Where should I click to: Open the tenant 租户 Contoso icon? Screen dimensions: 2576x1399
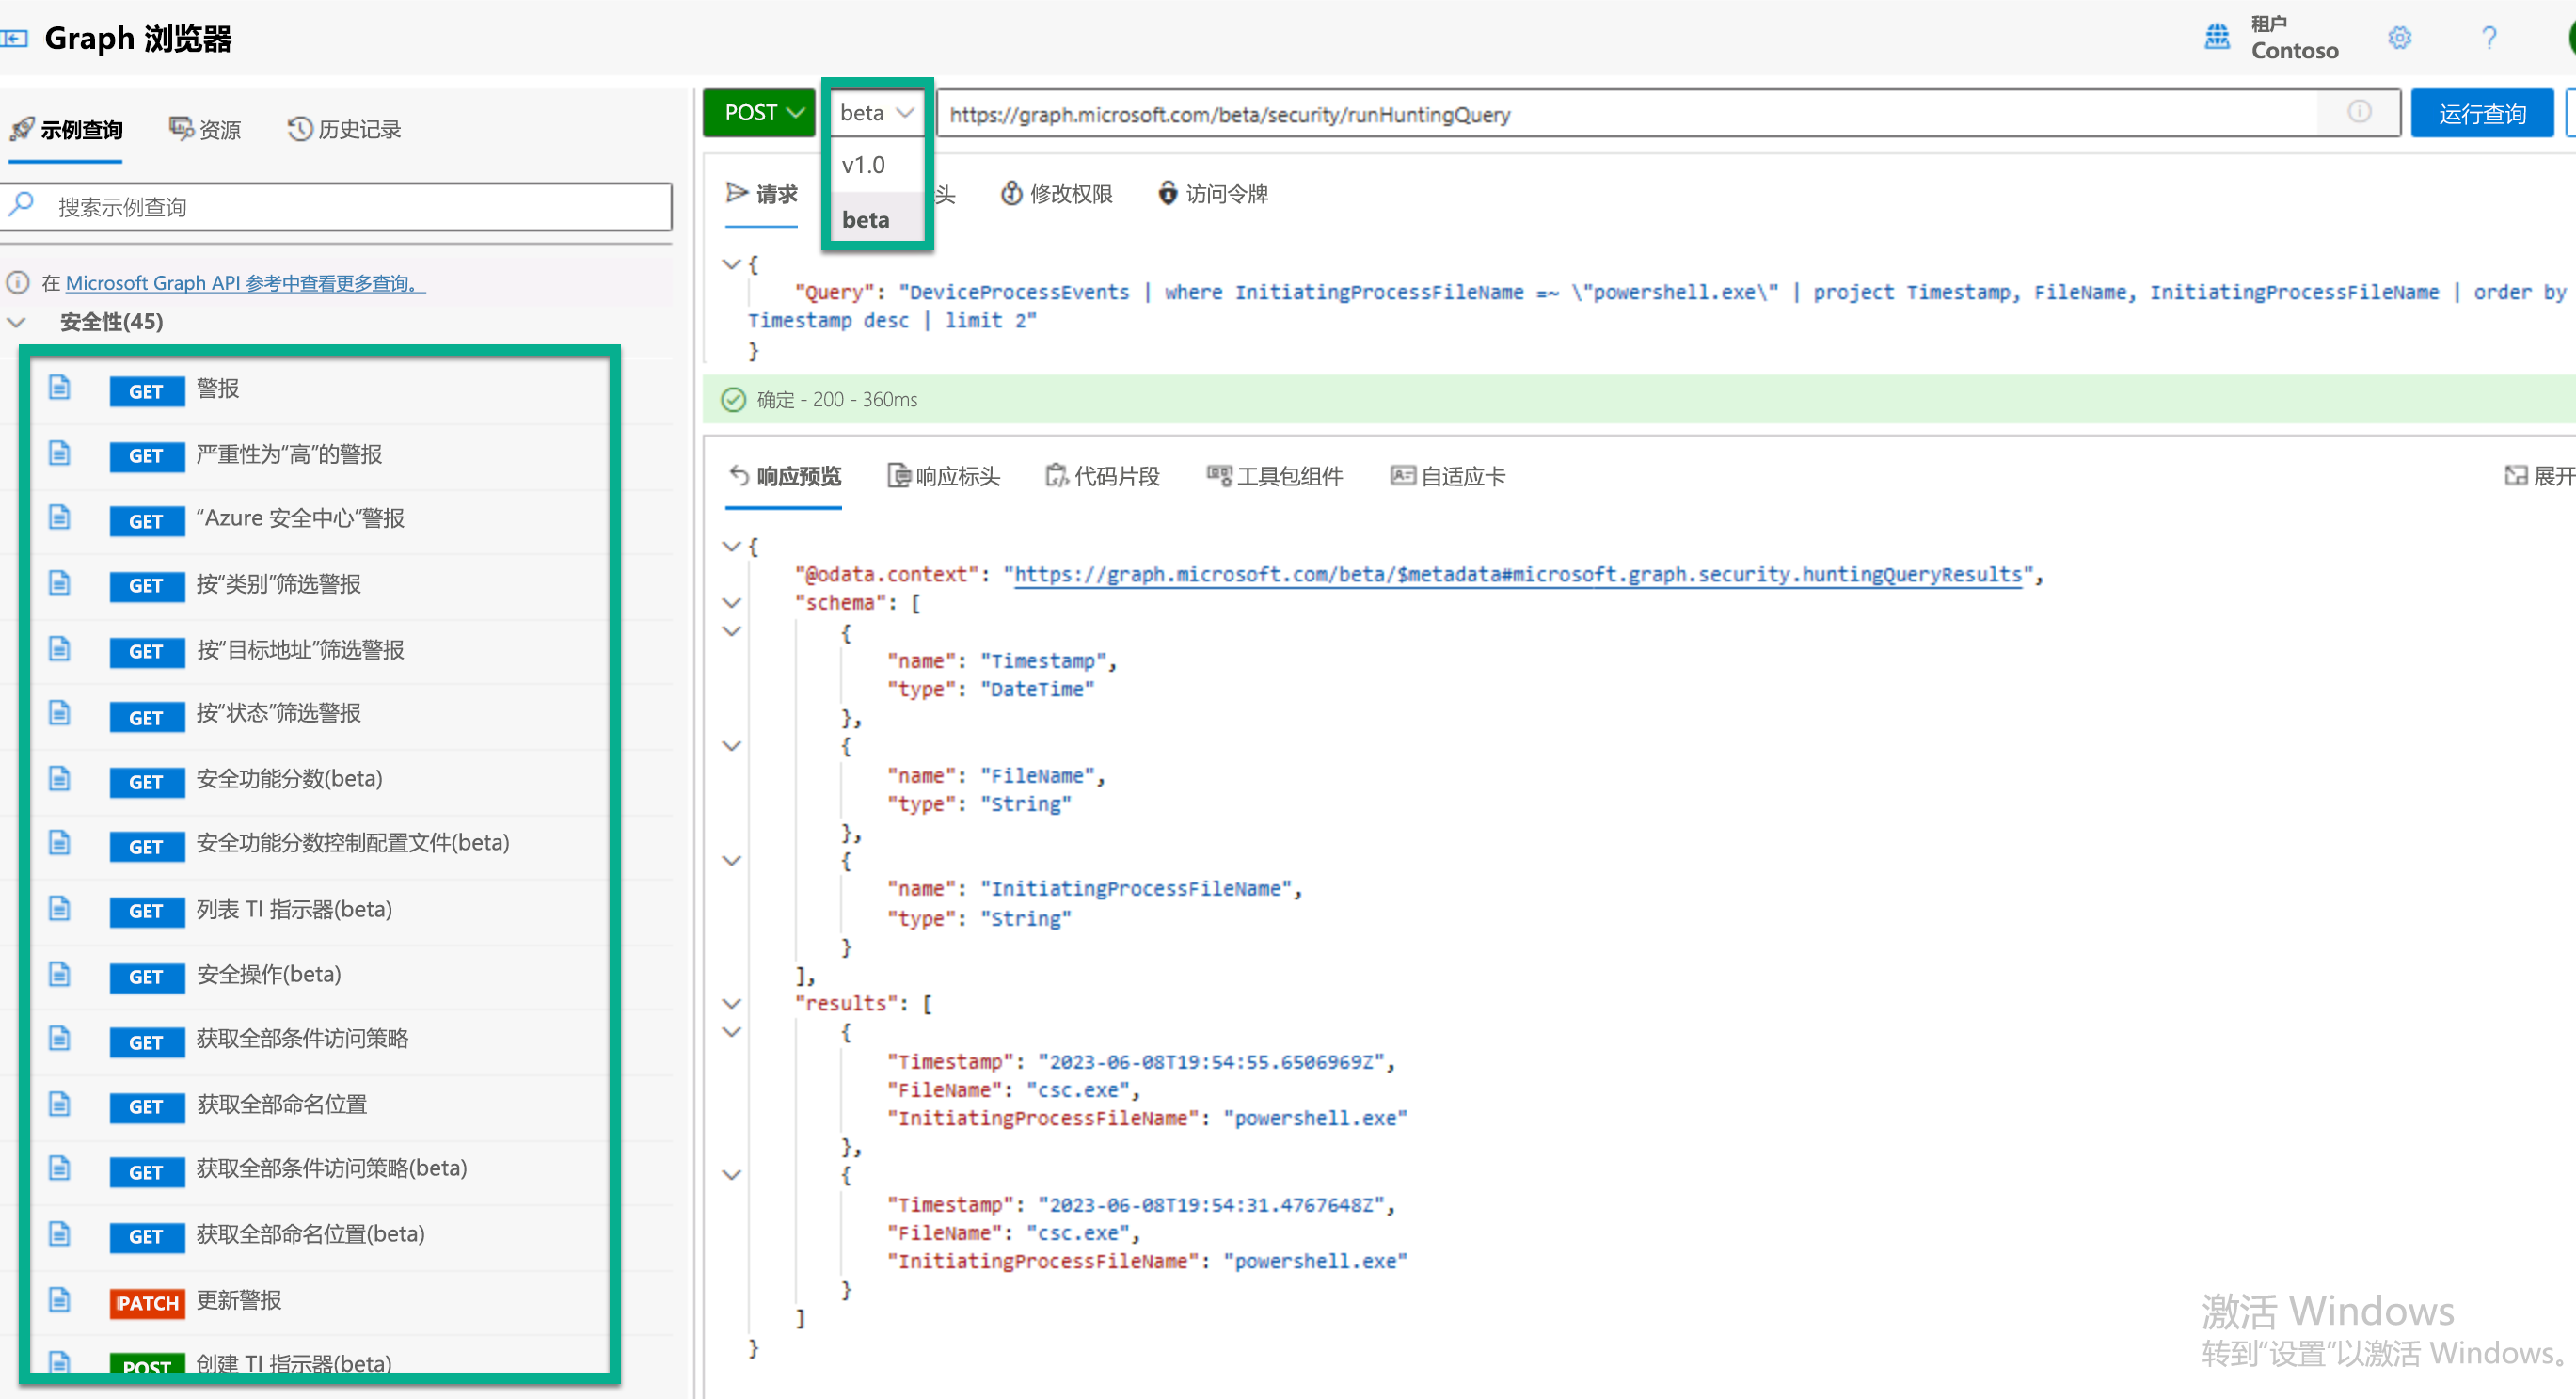tap(2216, 38)
